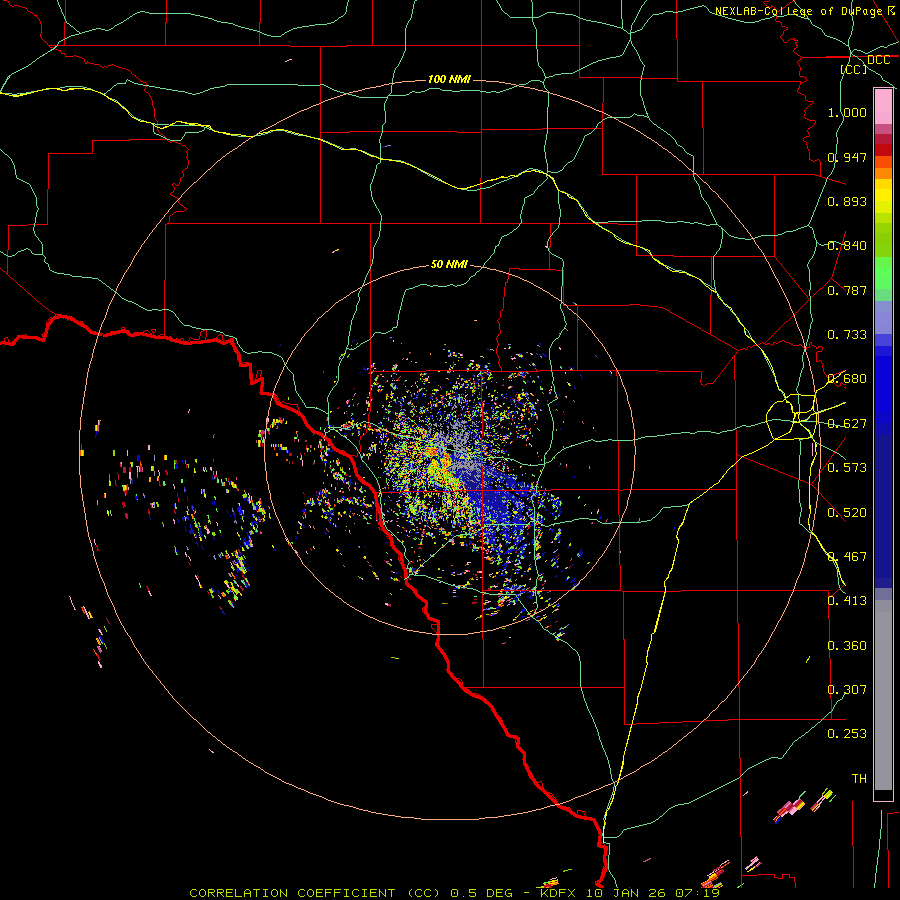900x900 pixels.
Task: Click the 0.733 value on the scale
Action: tap(847, 335)
